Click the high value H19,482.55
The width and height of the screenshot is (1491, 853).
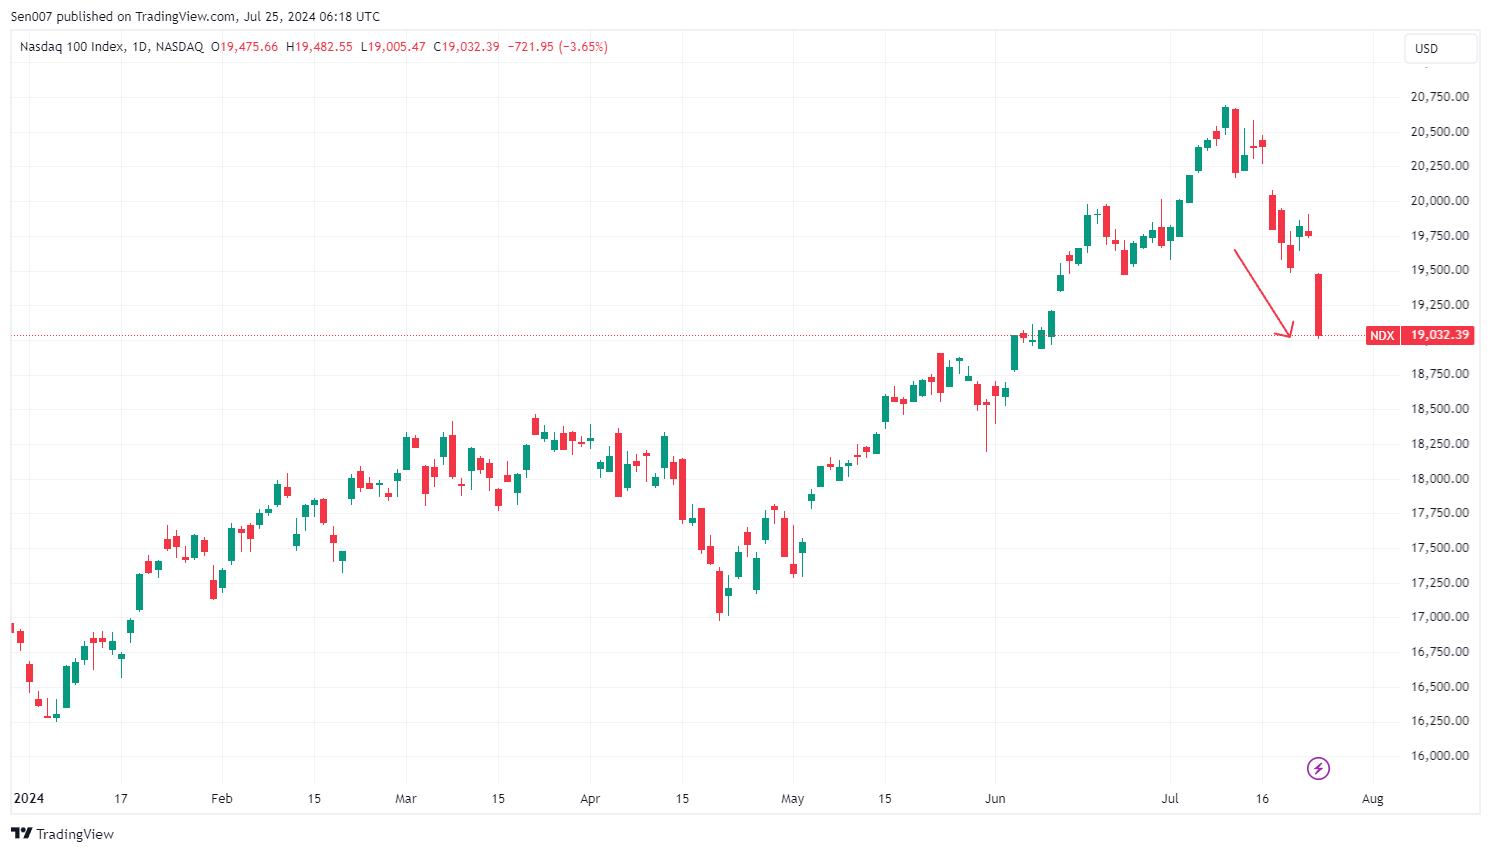click(x=319, y=47)
